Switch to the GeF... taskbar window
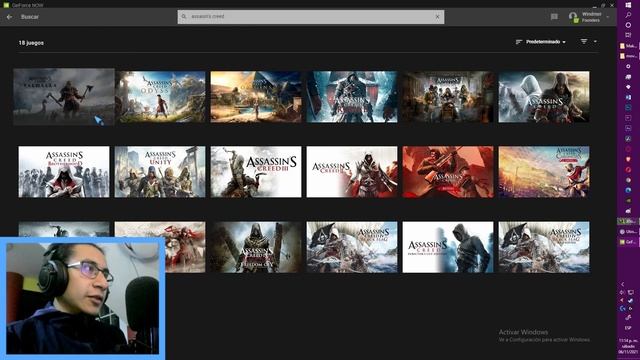Viewport: 640px width, 360px height. click(628, 242)
